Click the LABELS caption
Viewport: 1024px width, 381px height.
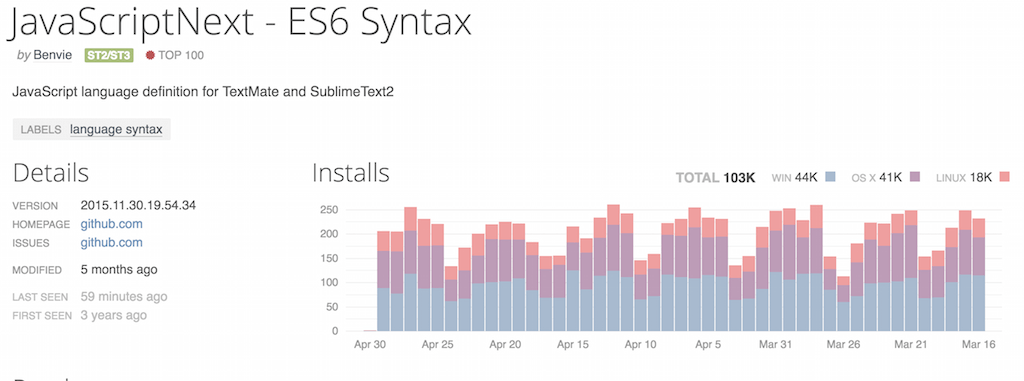coord(41,129)
